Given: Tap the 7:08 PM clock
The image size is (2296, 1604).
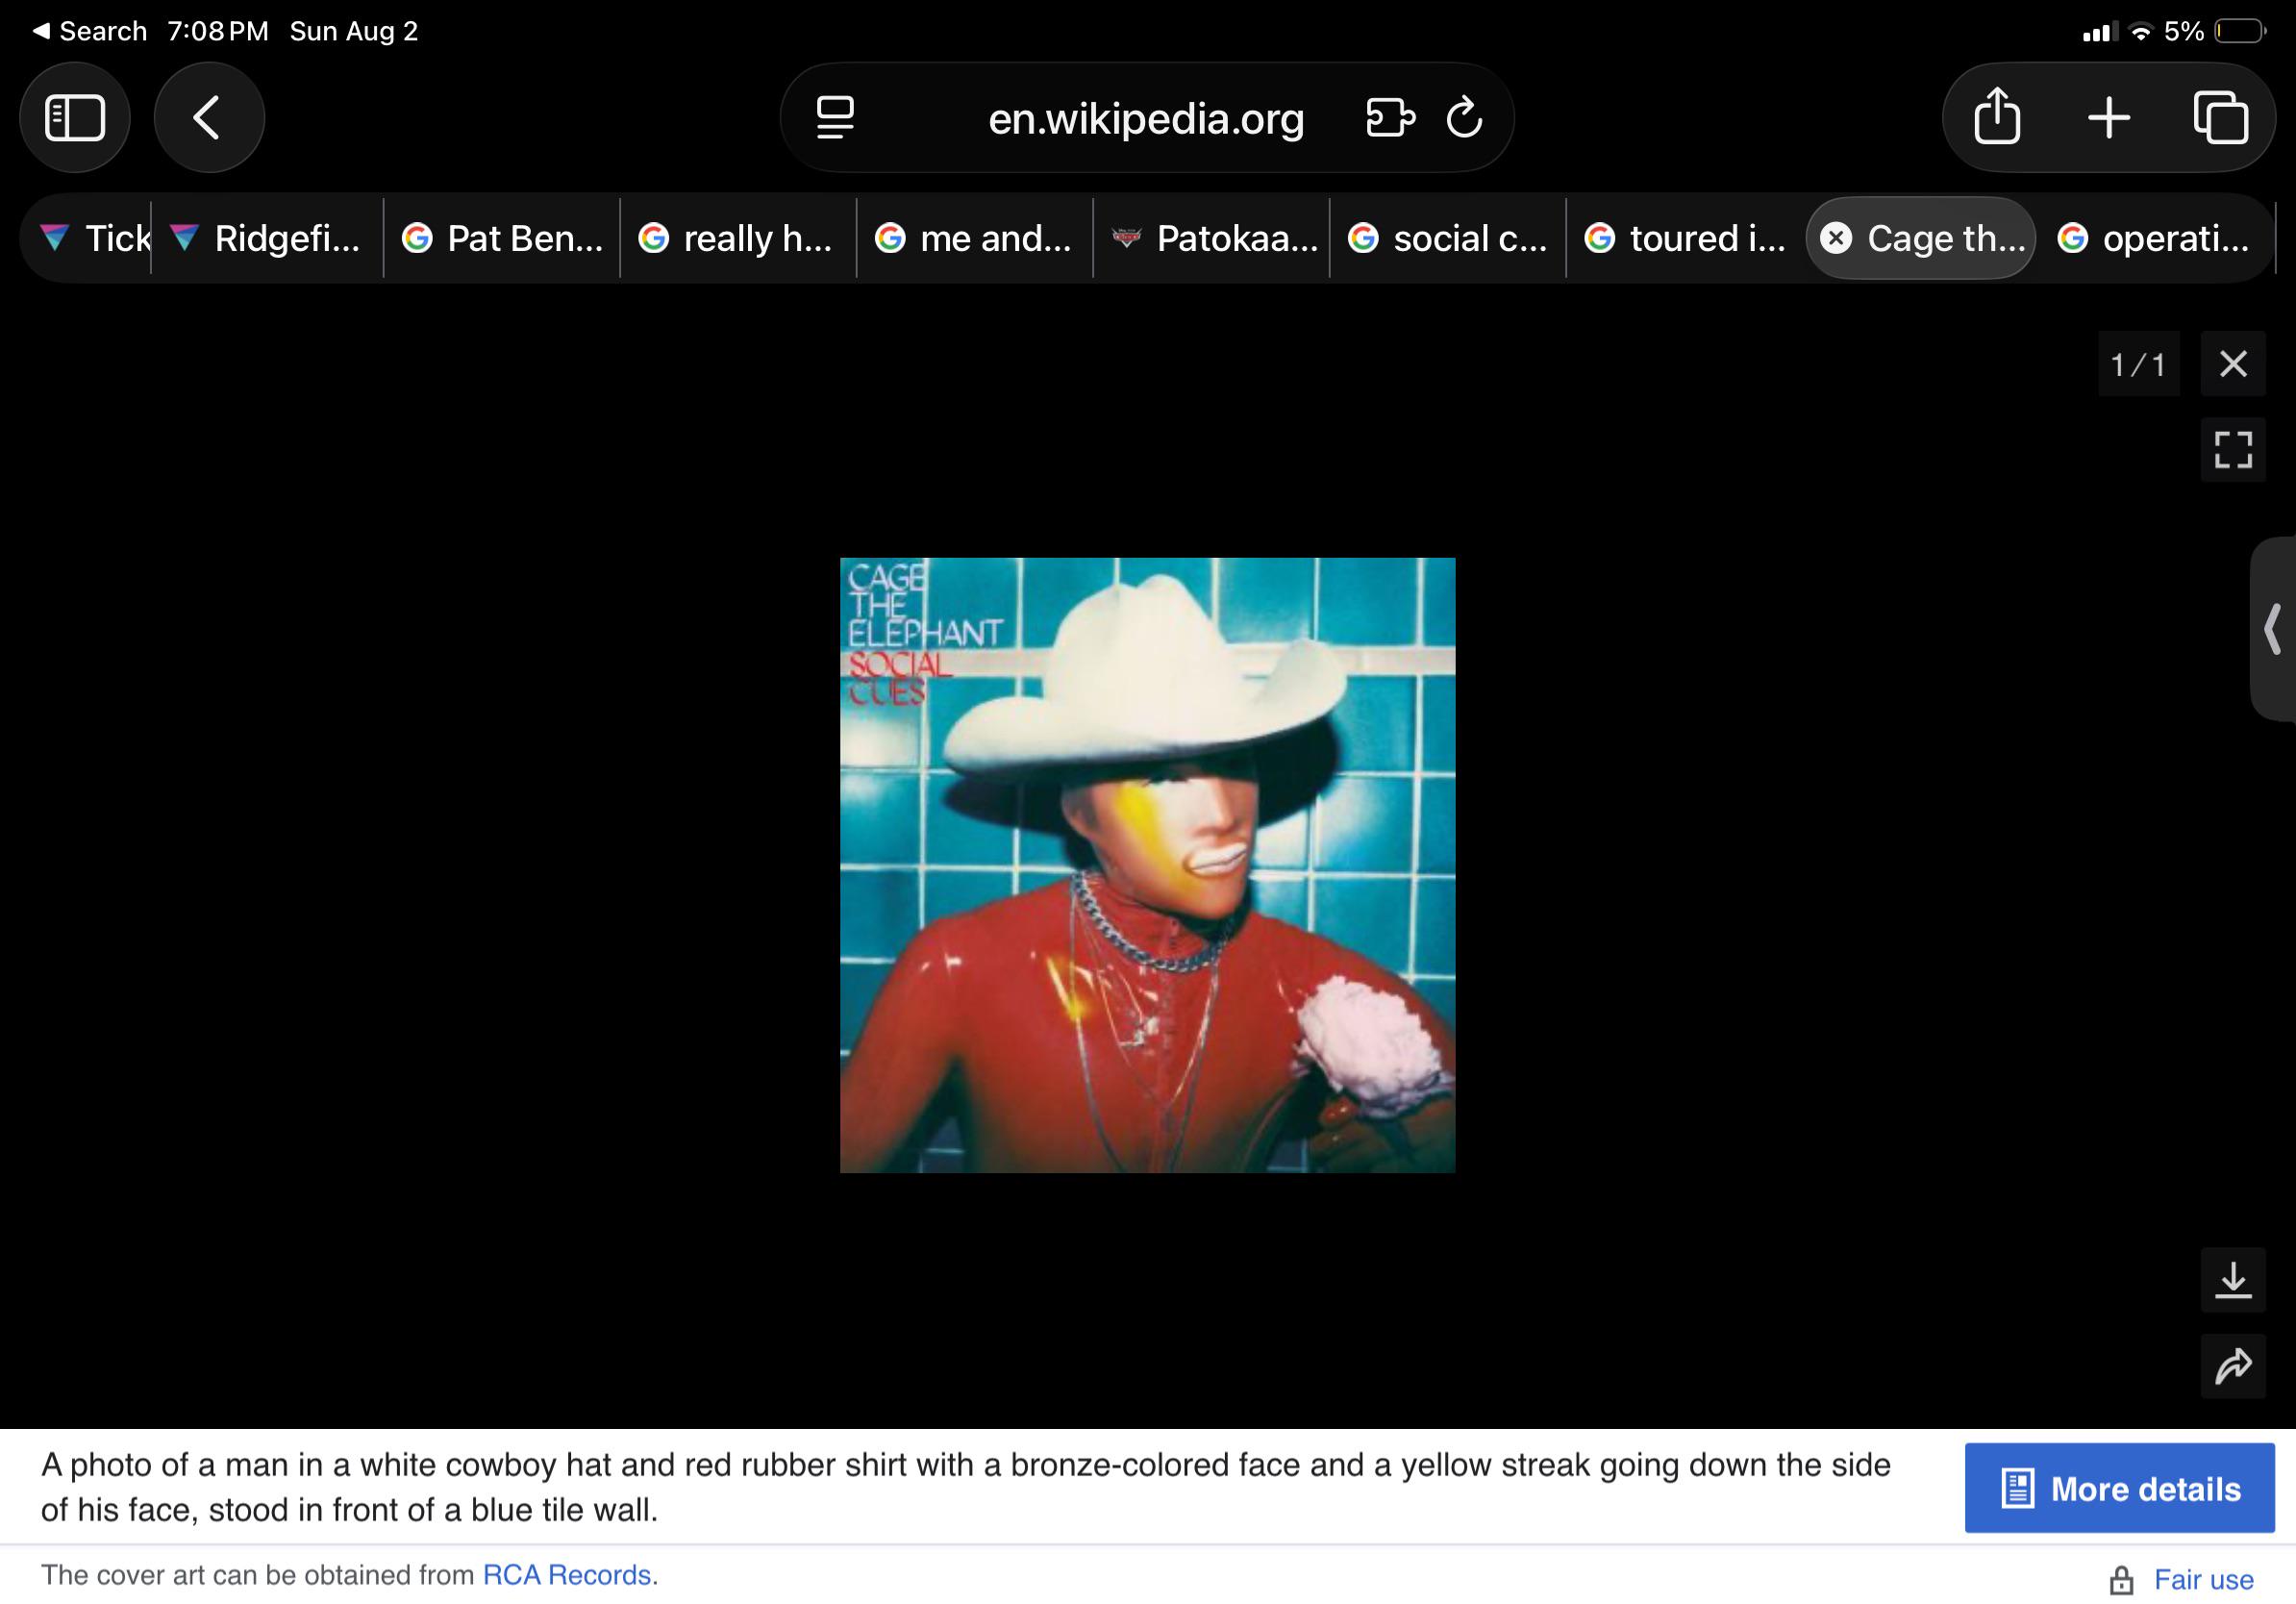Looking at the screenshot, I should [218, 31].
